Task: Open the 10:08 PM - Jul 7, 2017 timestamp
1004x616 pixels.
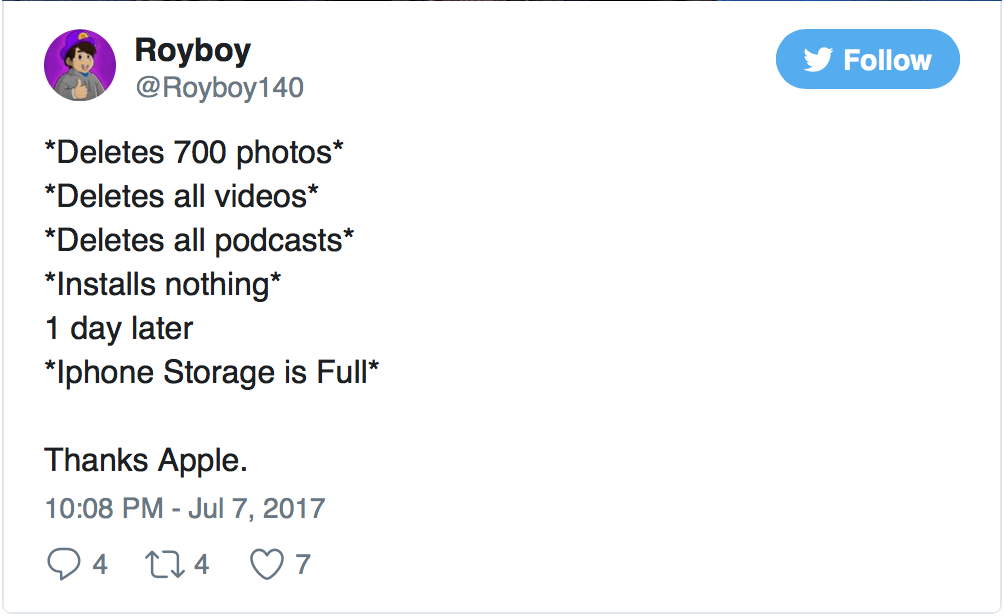Action: pos(185,507)
